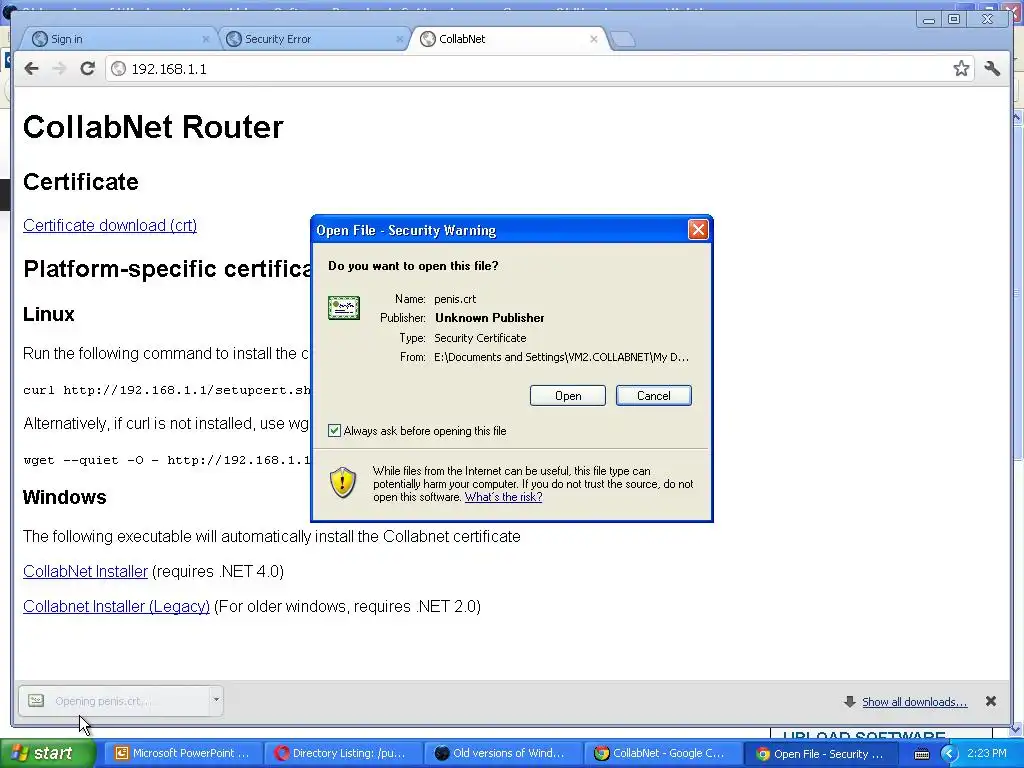Viewport: 1024px width, 768px height.
Task: Click the wget --quiet command text
Action: pos(167,460)
